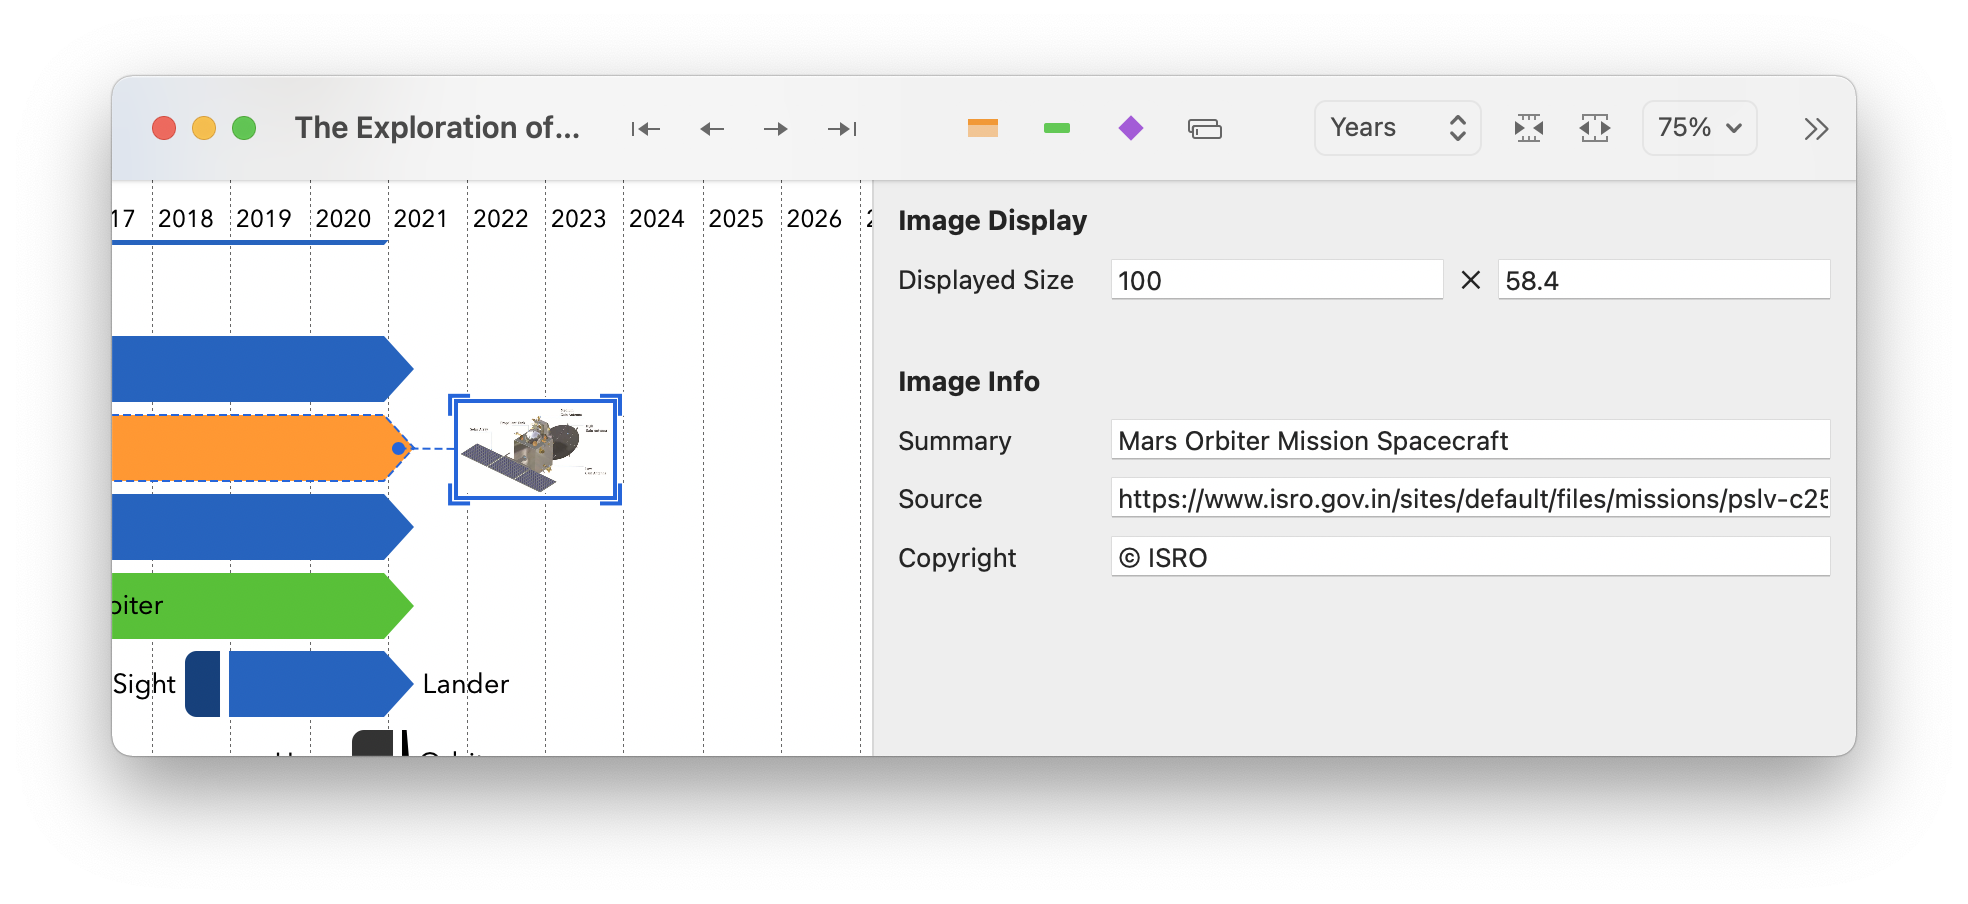Fit the timeline to window width
The height and width of the screenshot is (904, 1968).
pos(1528,128)
